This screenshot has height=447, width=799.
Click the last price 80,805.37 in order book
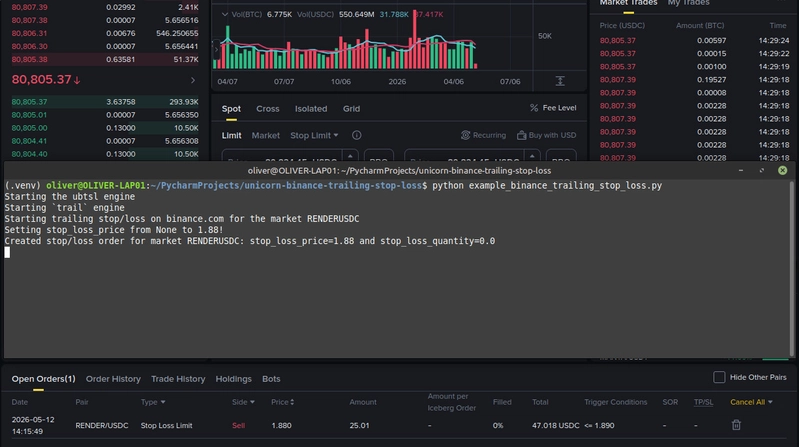pos(42,80)
